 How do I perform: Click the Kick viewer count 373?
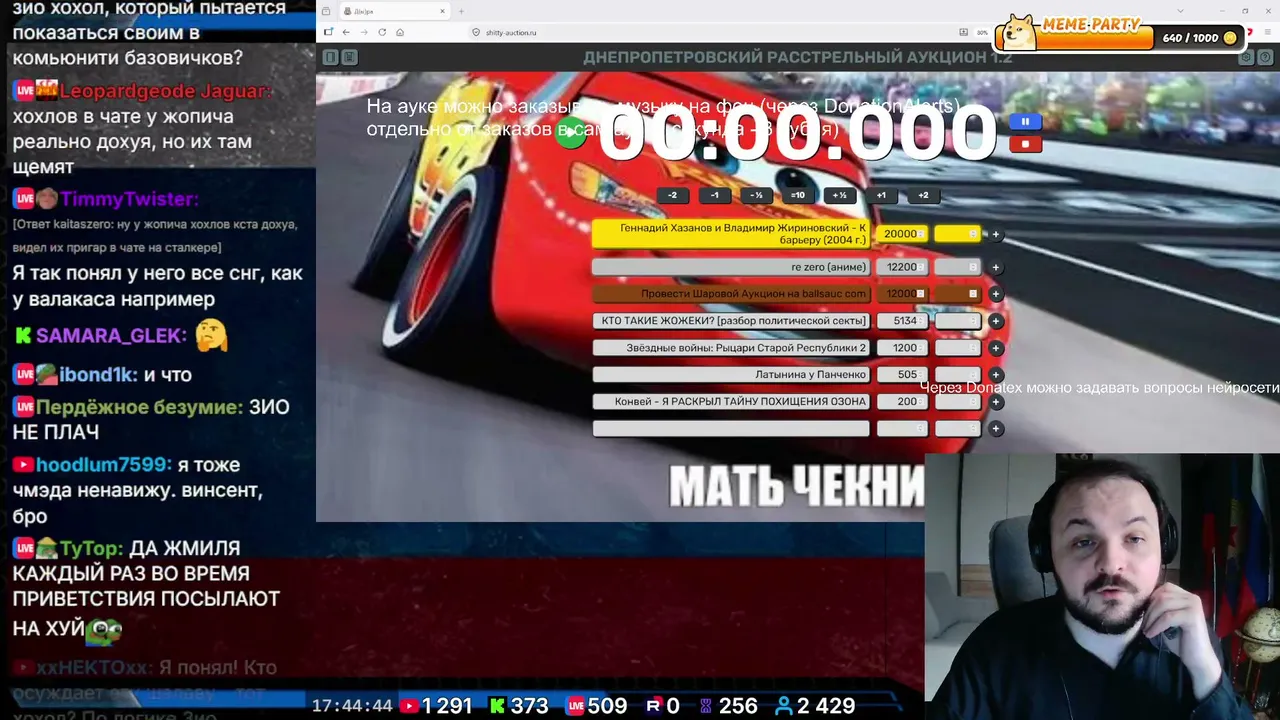tap(518, 706)
